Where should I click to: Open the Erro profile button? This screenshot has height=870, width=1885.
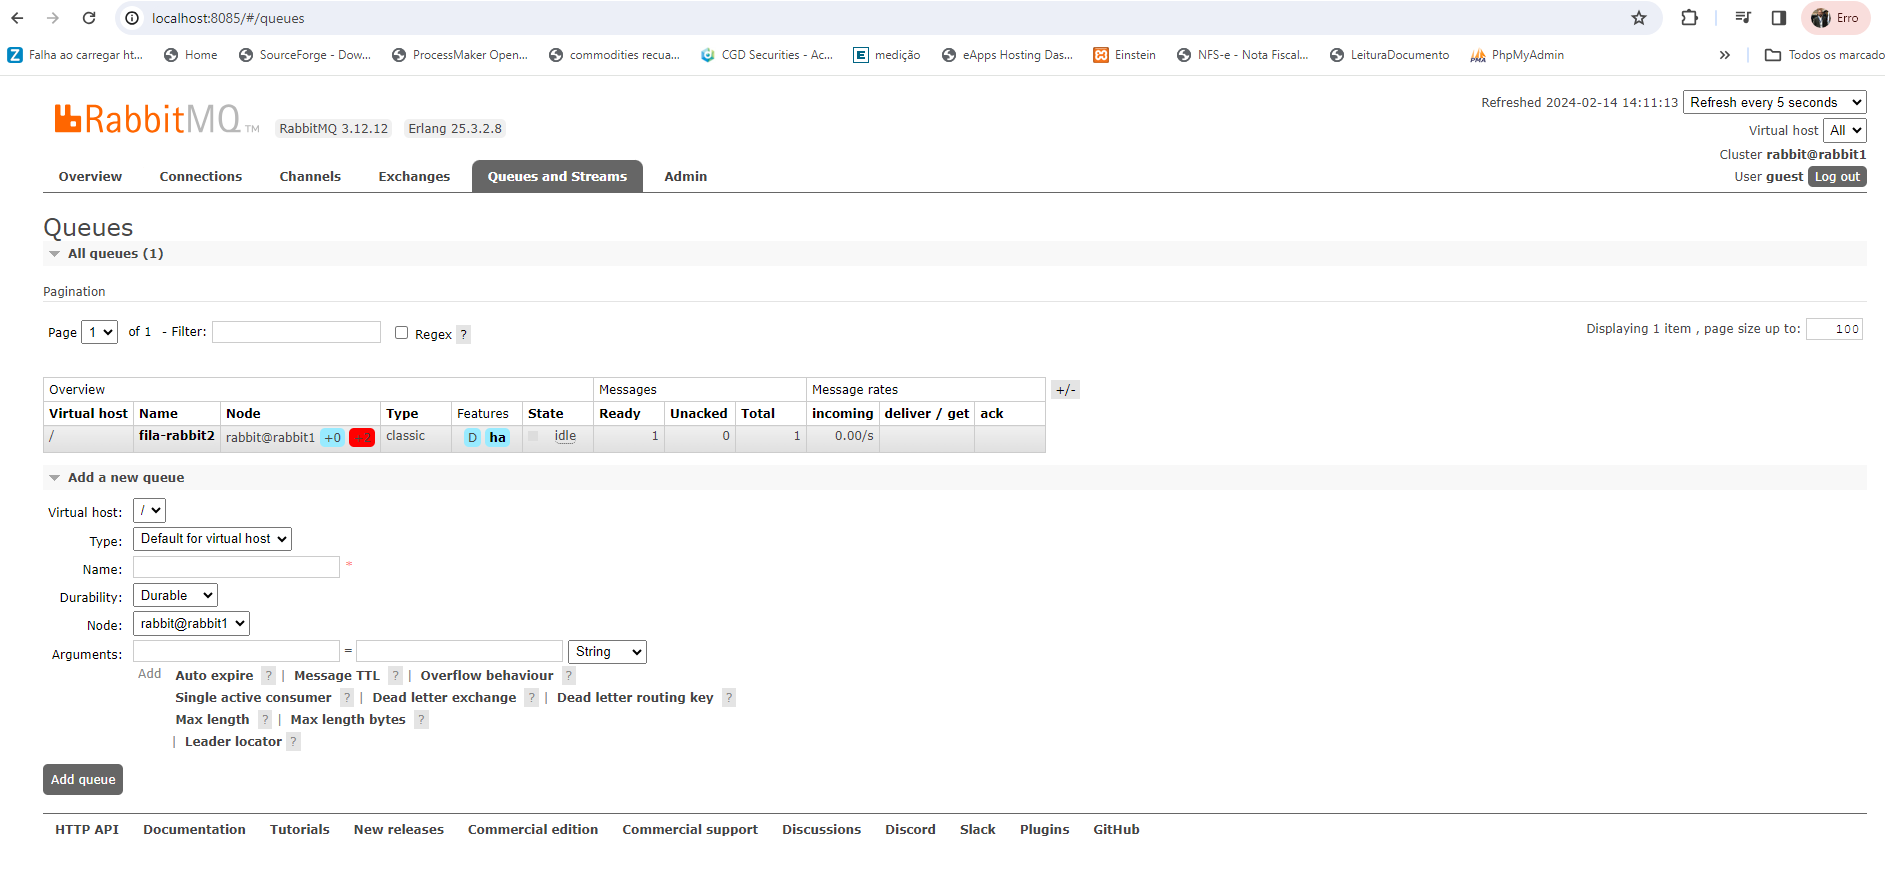coord(1835,18)
